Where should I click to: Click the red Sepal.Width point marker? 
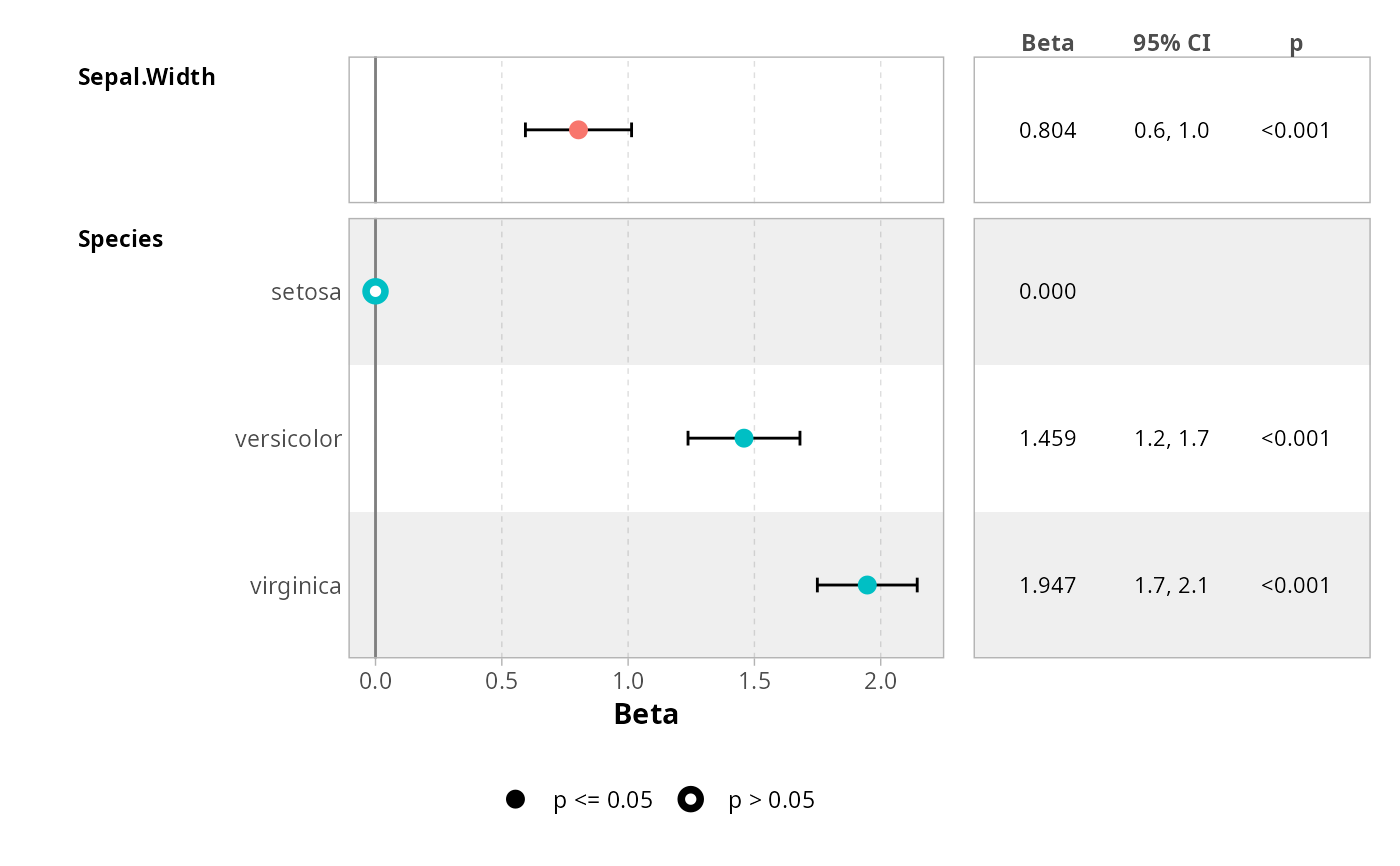pos(578,130)
